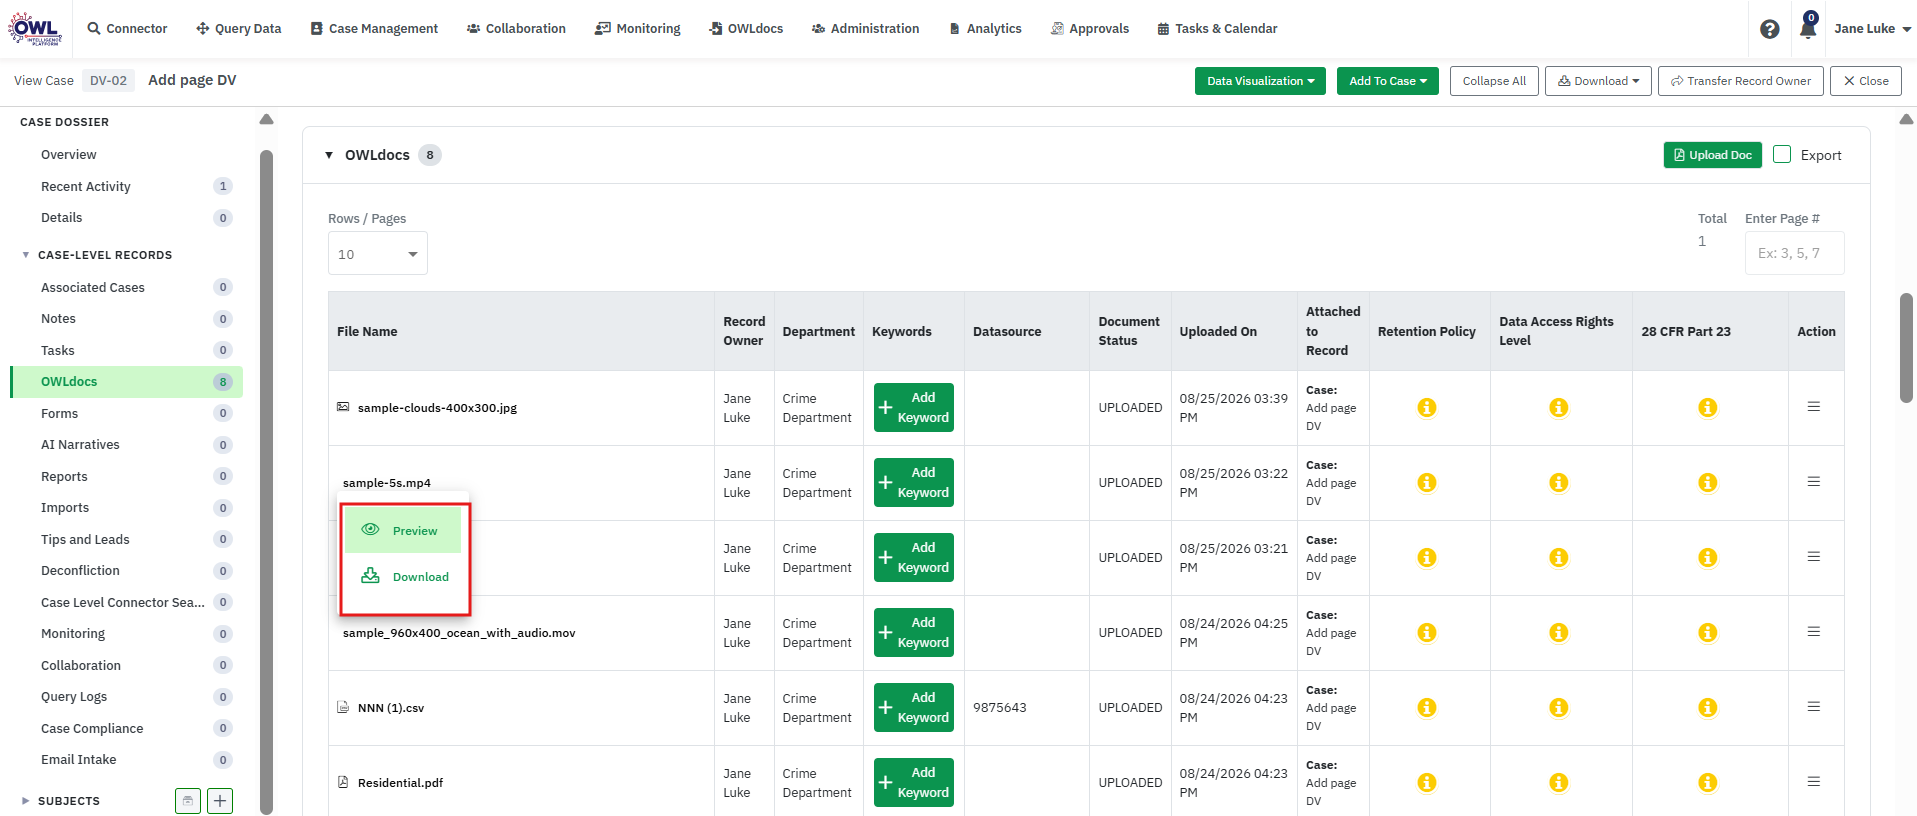Open action menu for sample-5s.mp4 row
Image resolution: width=1917 pixels, height=816 pixels.
click(1813, 482)
